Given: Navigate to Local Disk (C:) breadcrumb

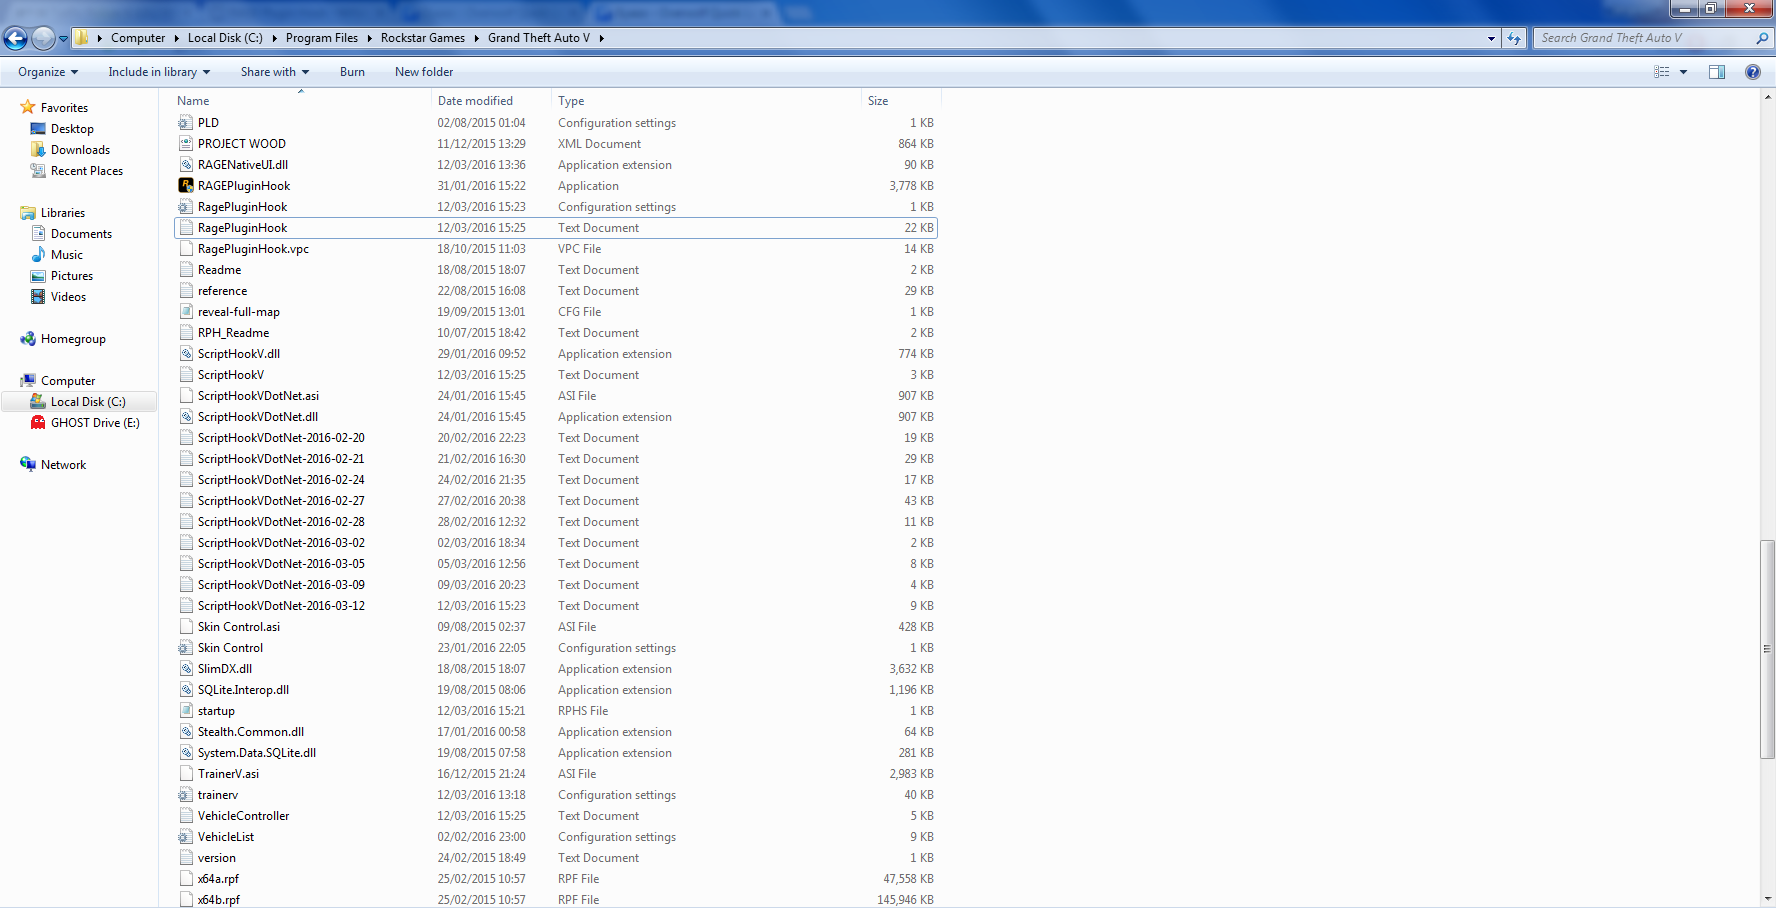Looking at the screenshot, I should pyautogui.click(x=225, y=38).
